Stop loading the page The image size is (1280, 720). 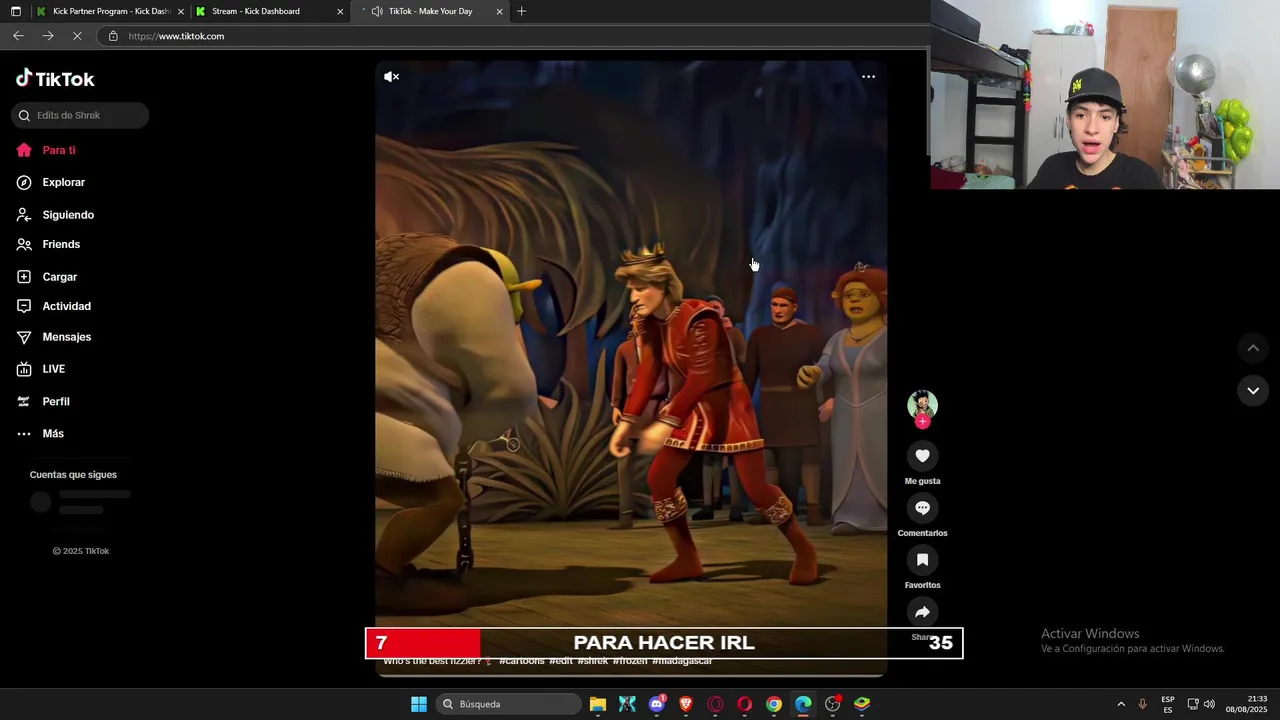click(x=77, y=36)
